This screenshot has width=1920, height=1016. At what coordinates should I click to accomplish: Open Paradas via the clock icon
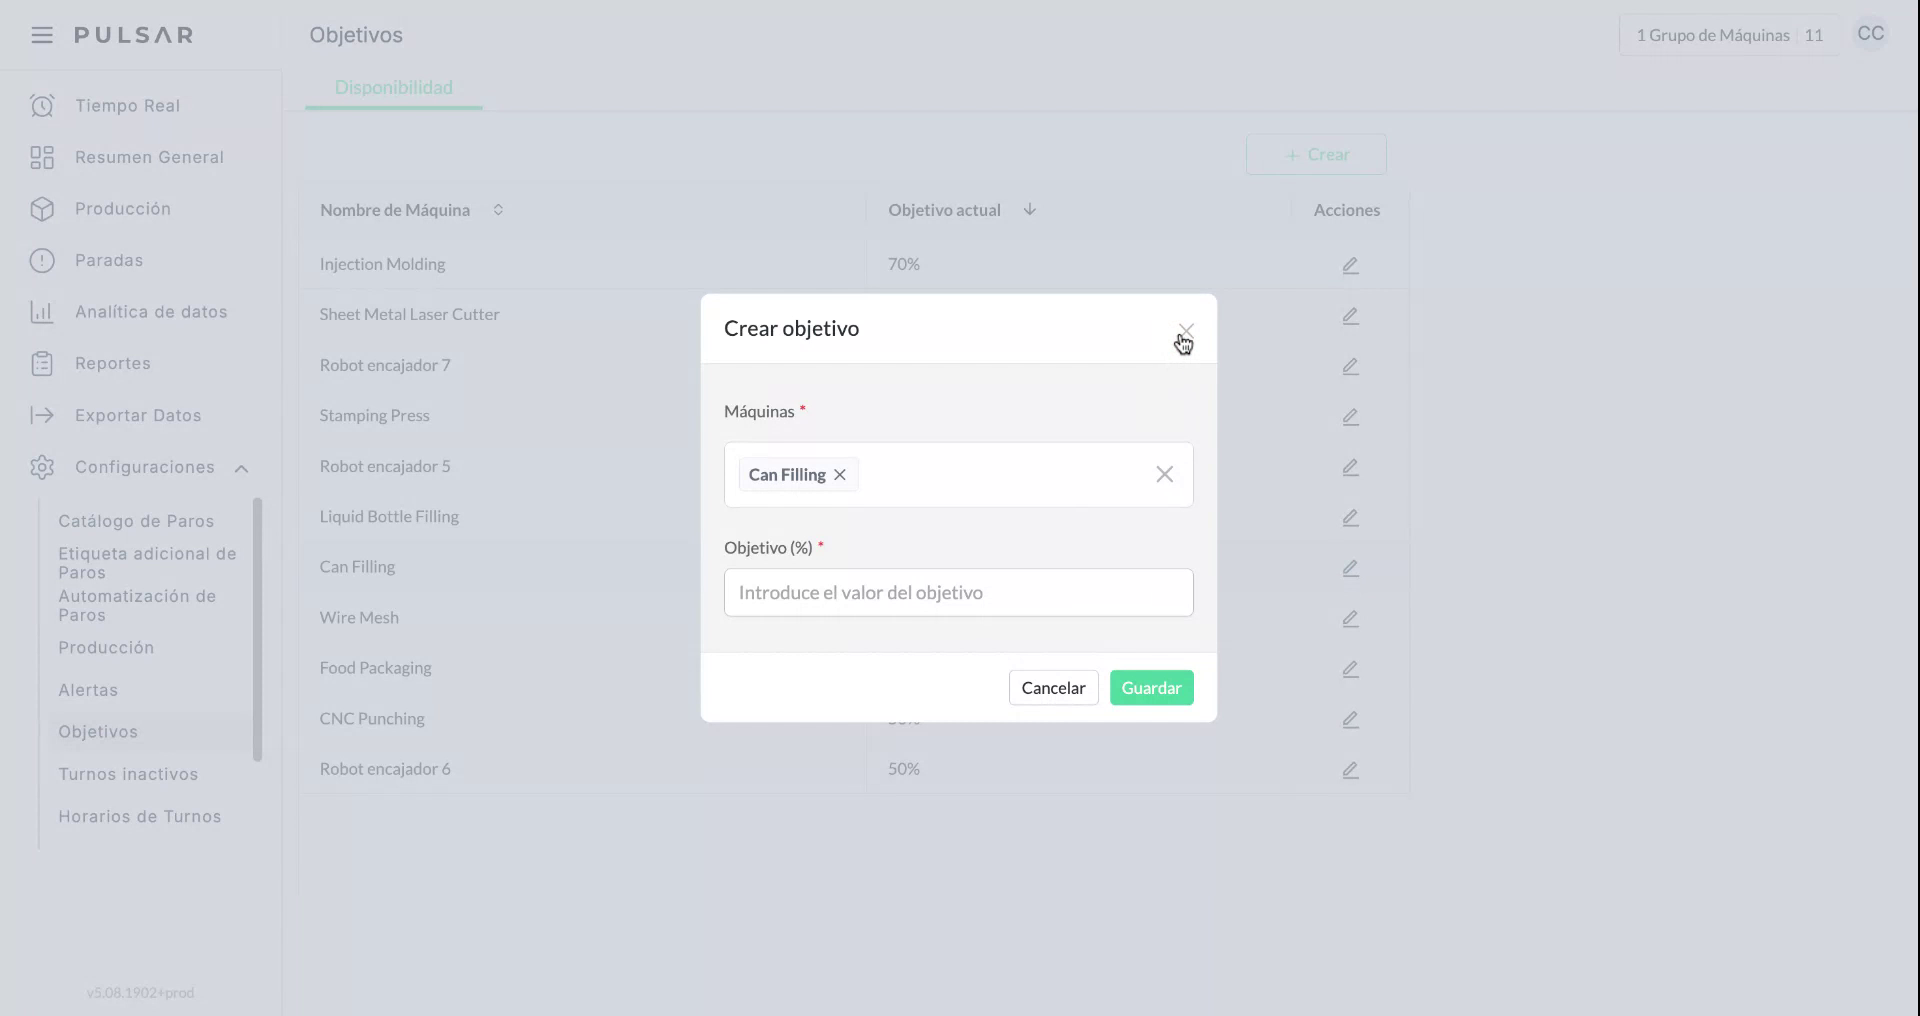coord(41,260)
